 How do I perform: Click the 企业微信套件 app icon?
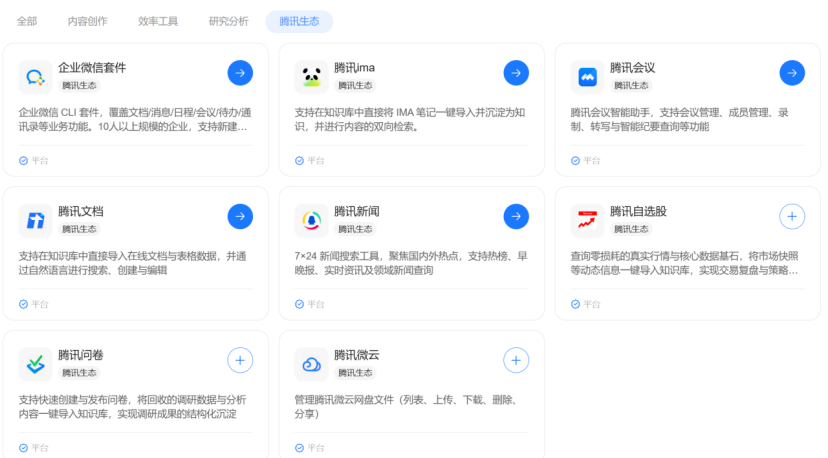(x=35, y=77)
